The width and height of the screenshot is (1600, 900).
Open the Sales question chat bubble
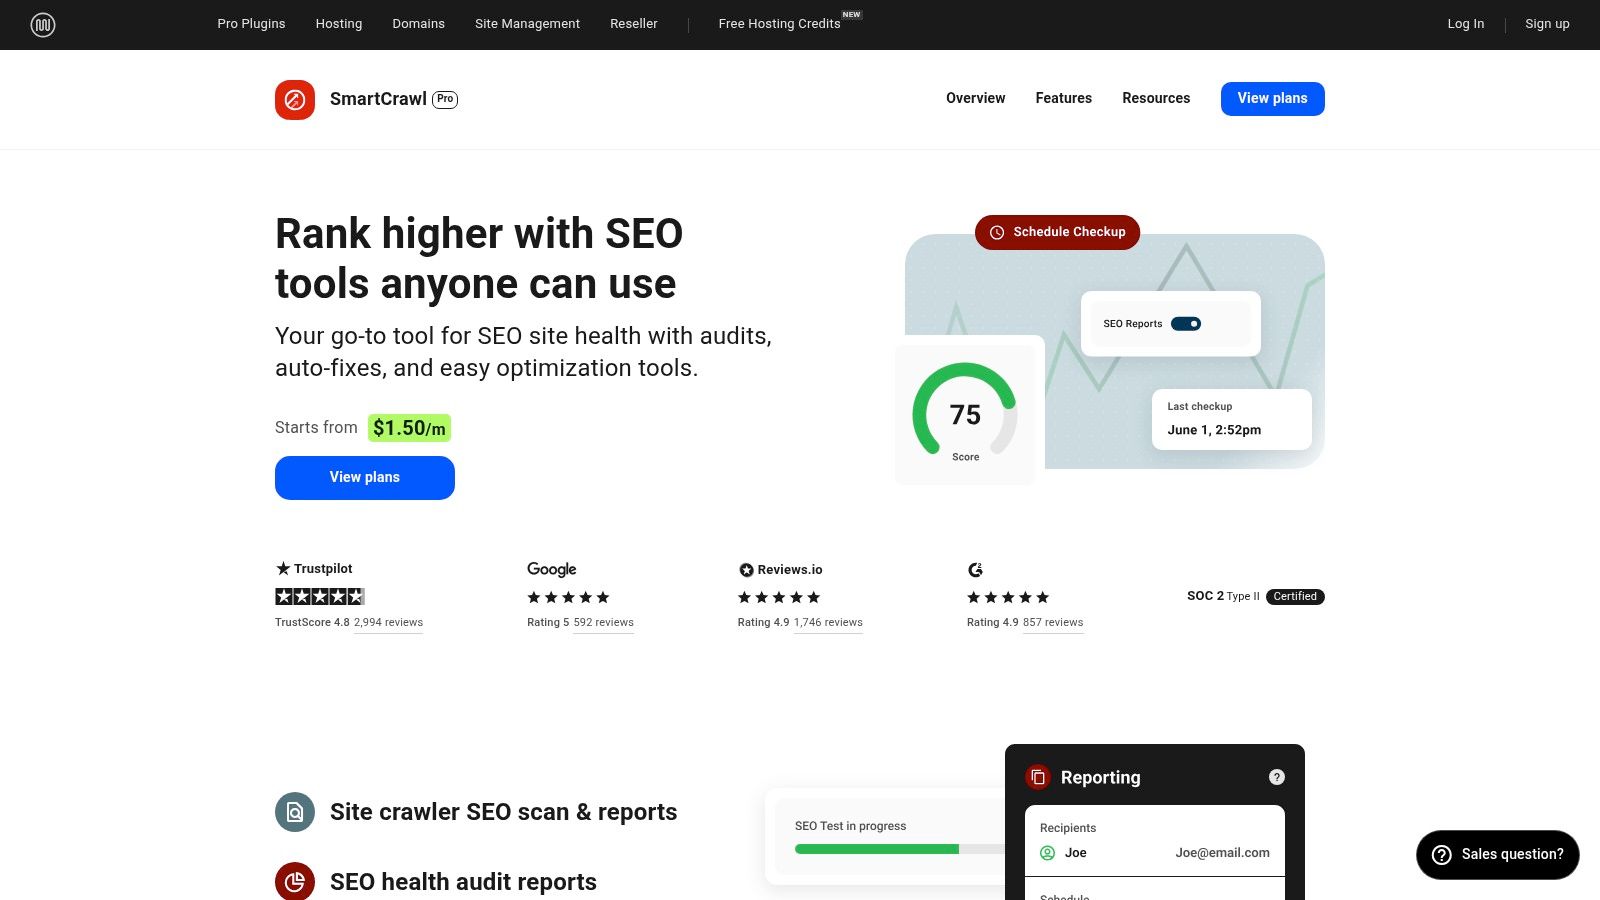[1497, 855]
